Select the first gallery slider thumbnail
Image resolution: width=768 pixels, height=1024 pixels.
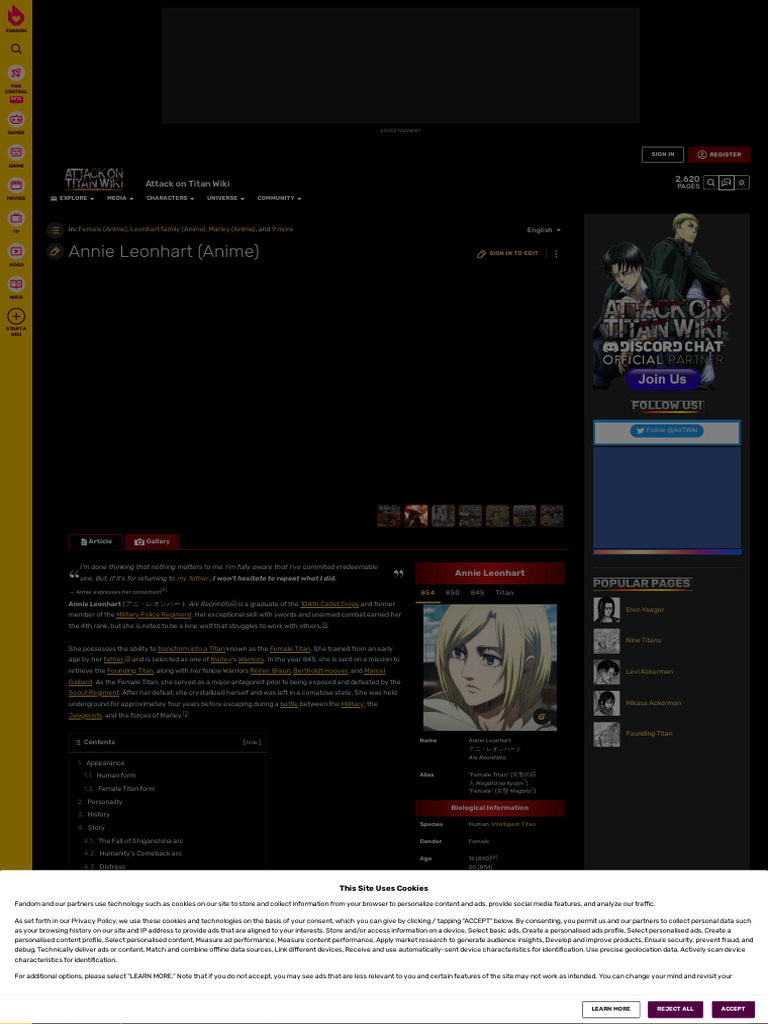(389, 516)
